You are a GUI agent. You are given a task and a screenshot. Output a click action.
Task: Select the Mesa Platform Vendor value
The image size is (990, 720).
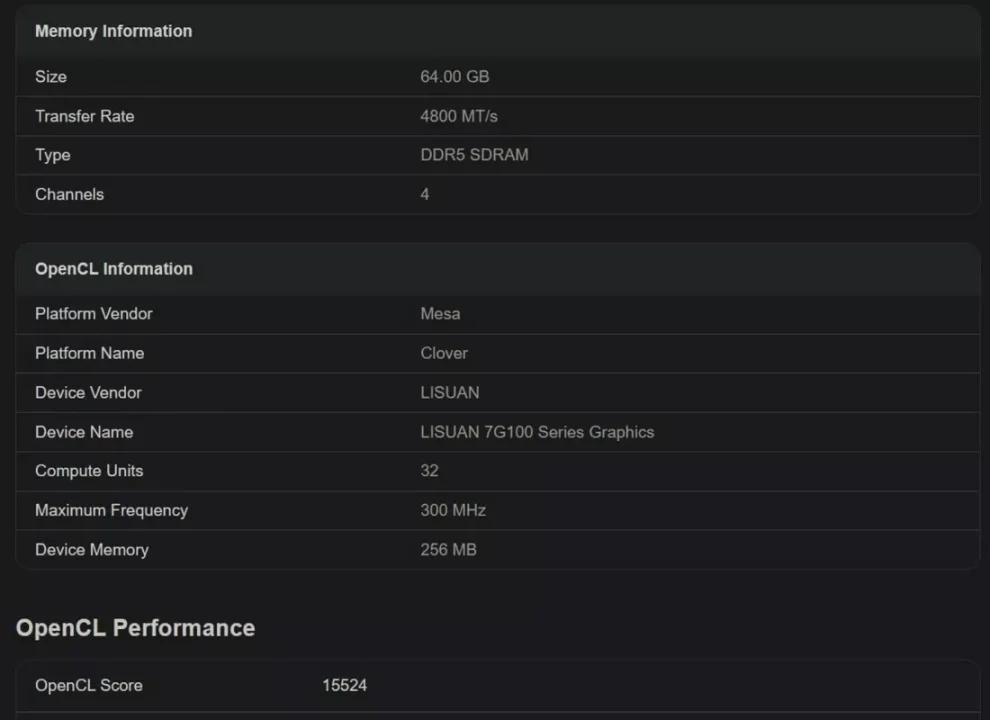point(440,313)
